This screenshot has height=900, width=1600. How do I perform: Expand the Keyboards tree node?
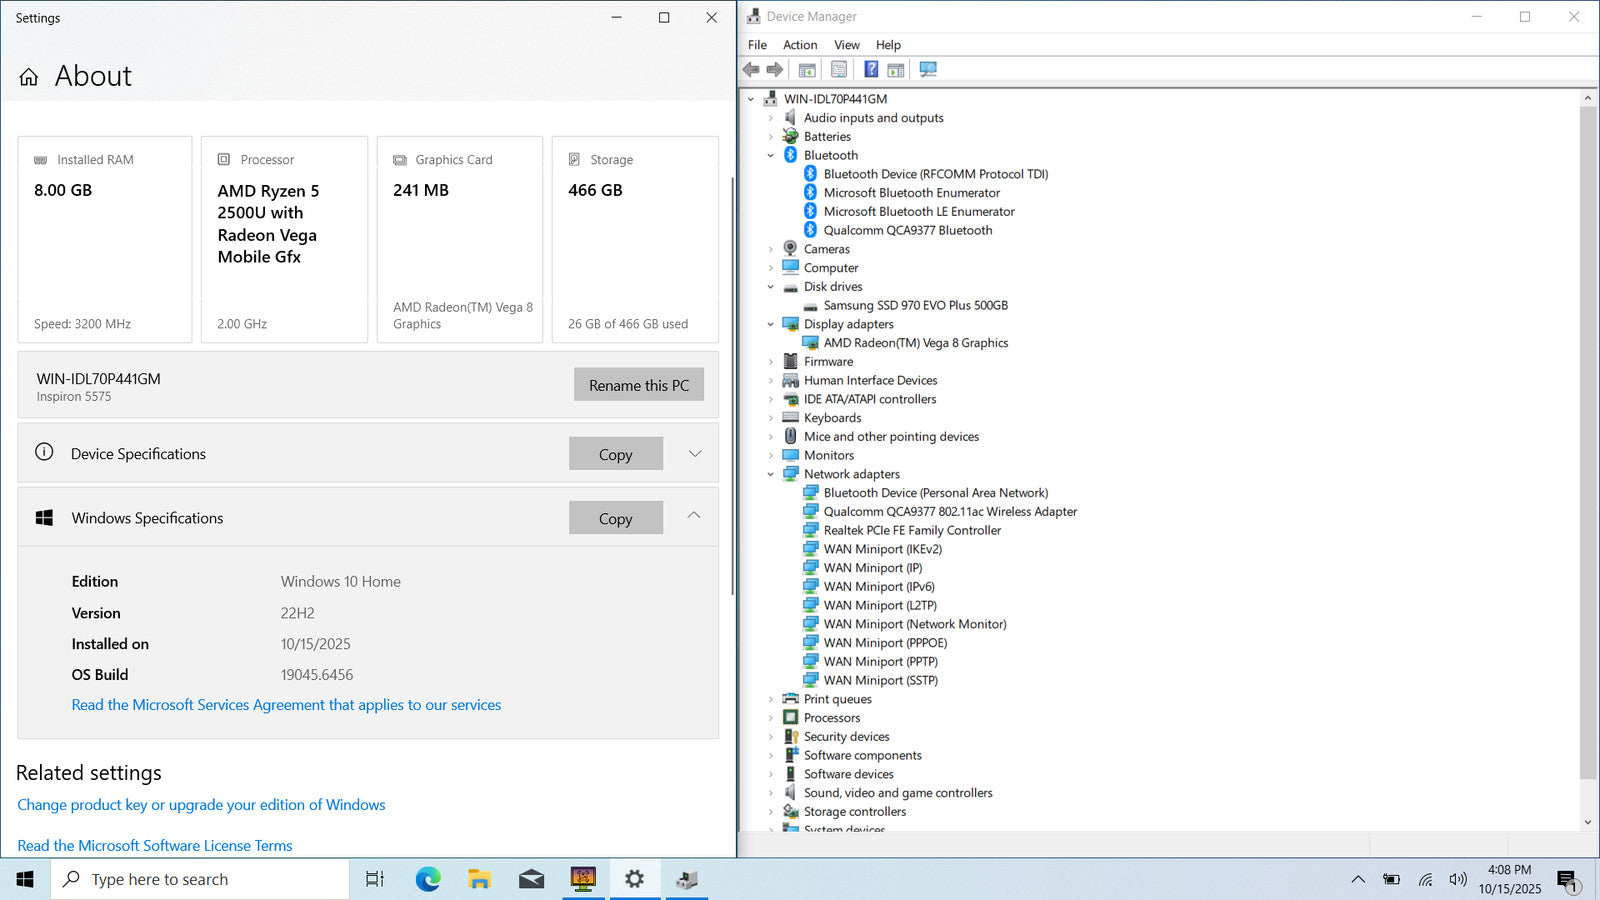tap(771, 418)
